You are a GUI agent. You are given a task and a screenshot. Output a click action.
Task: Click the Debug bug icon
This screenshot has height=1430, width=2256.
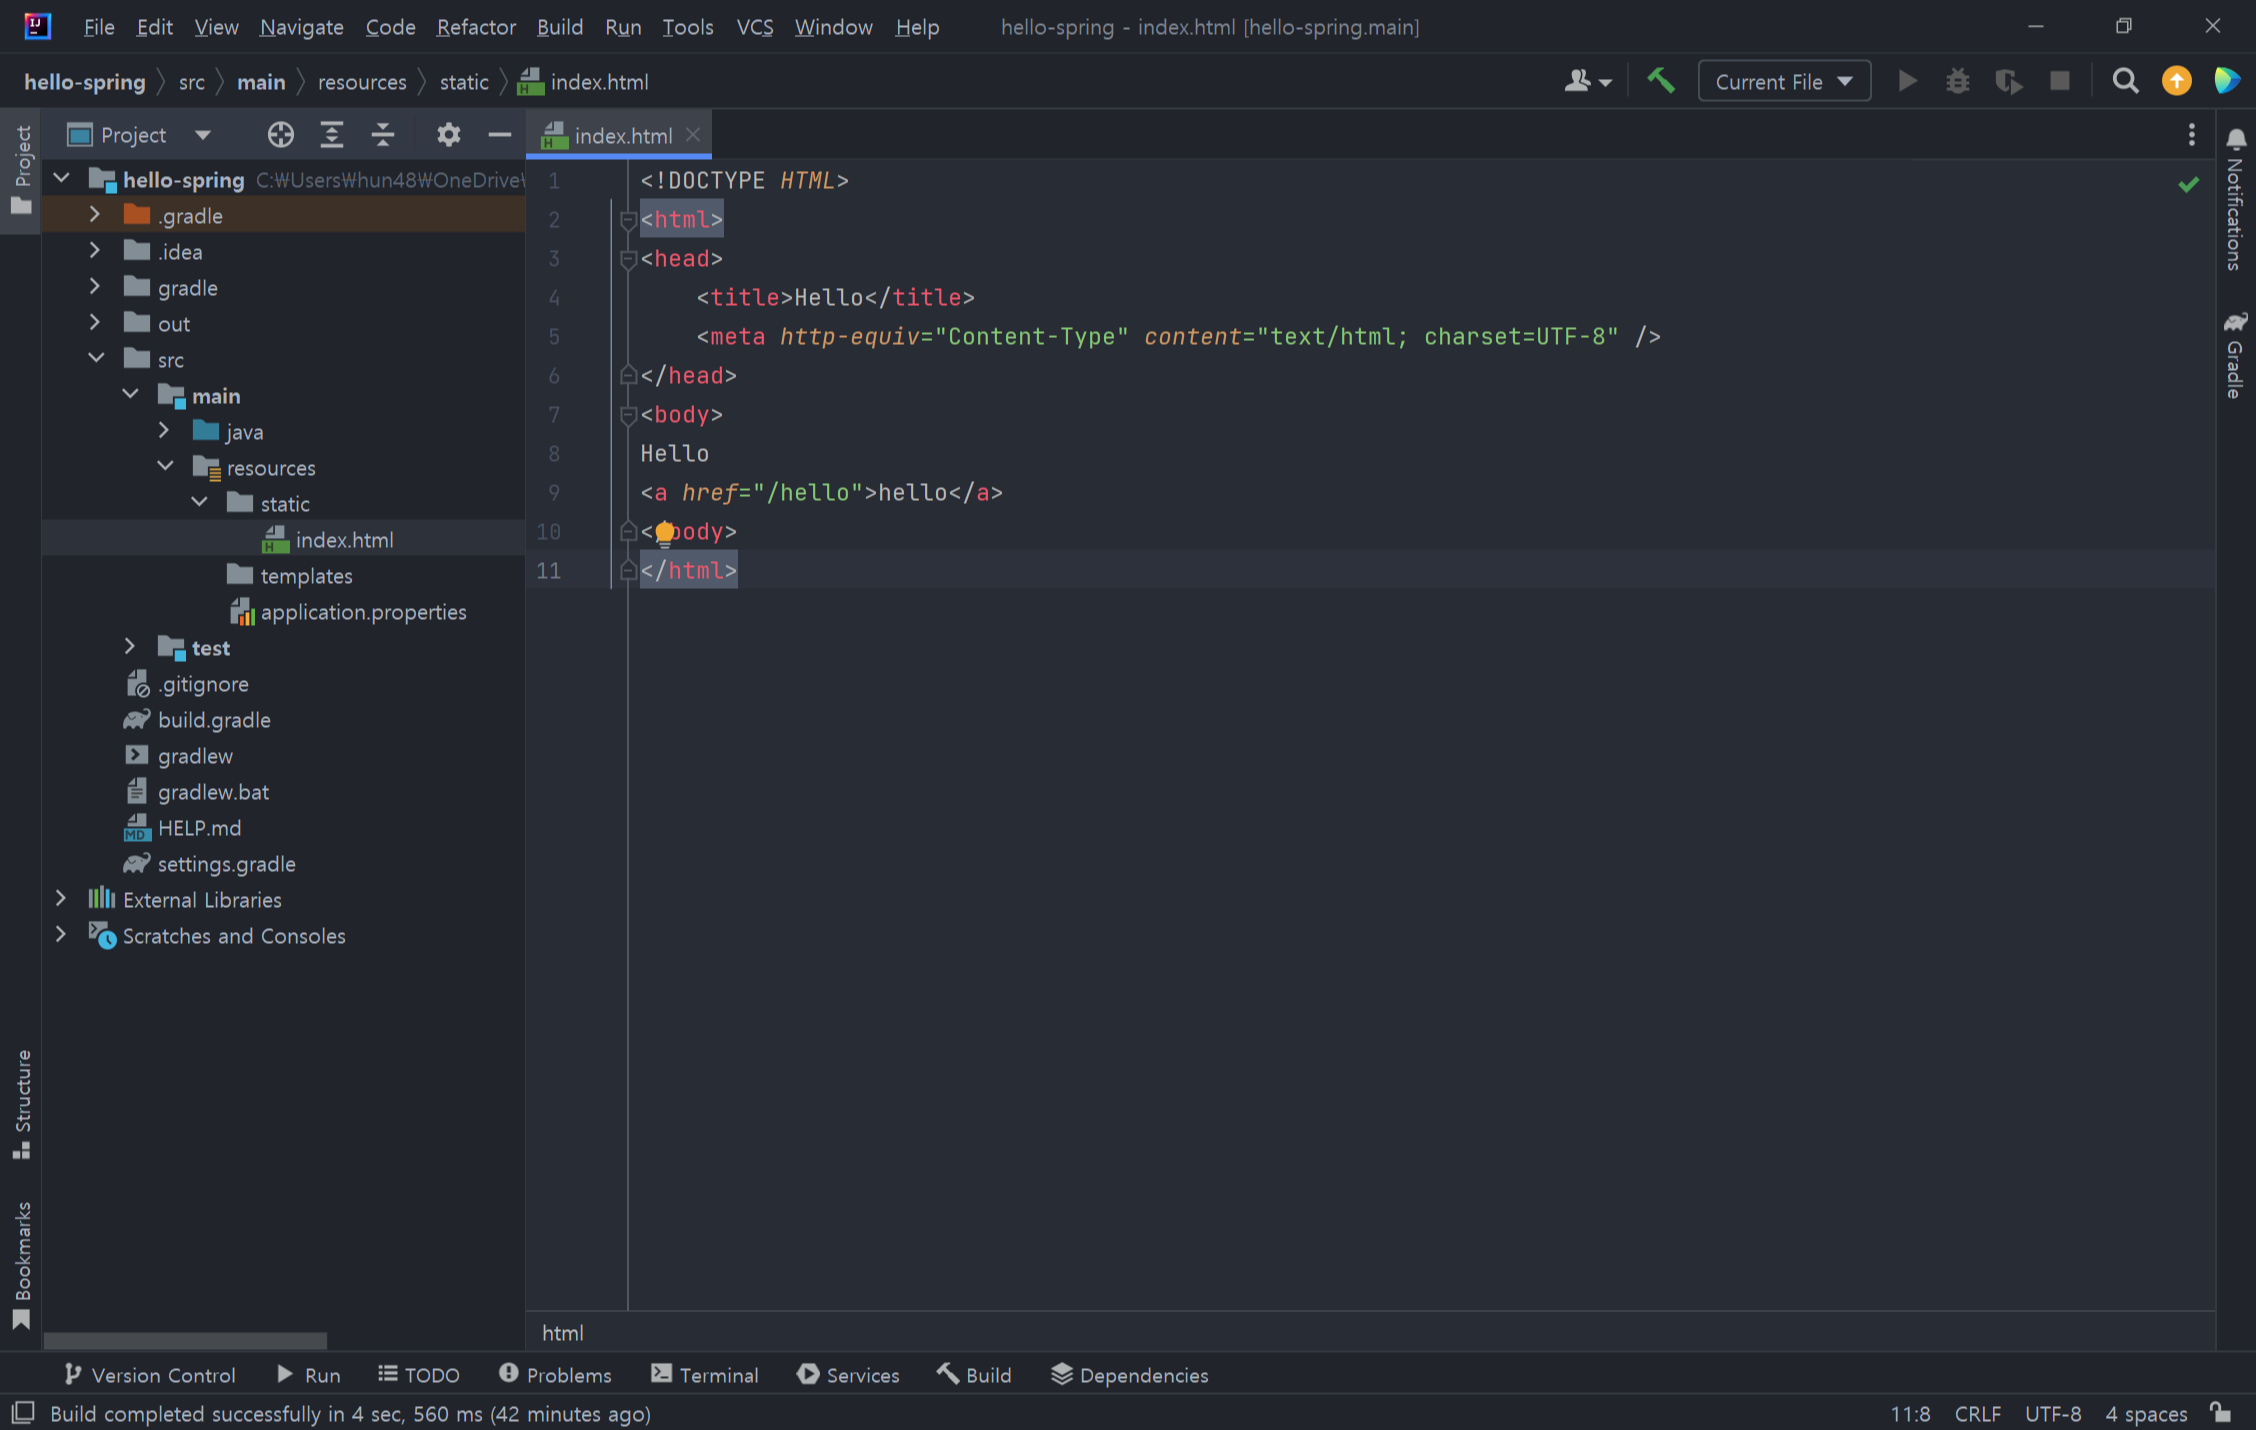[x=1957, y=81]
